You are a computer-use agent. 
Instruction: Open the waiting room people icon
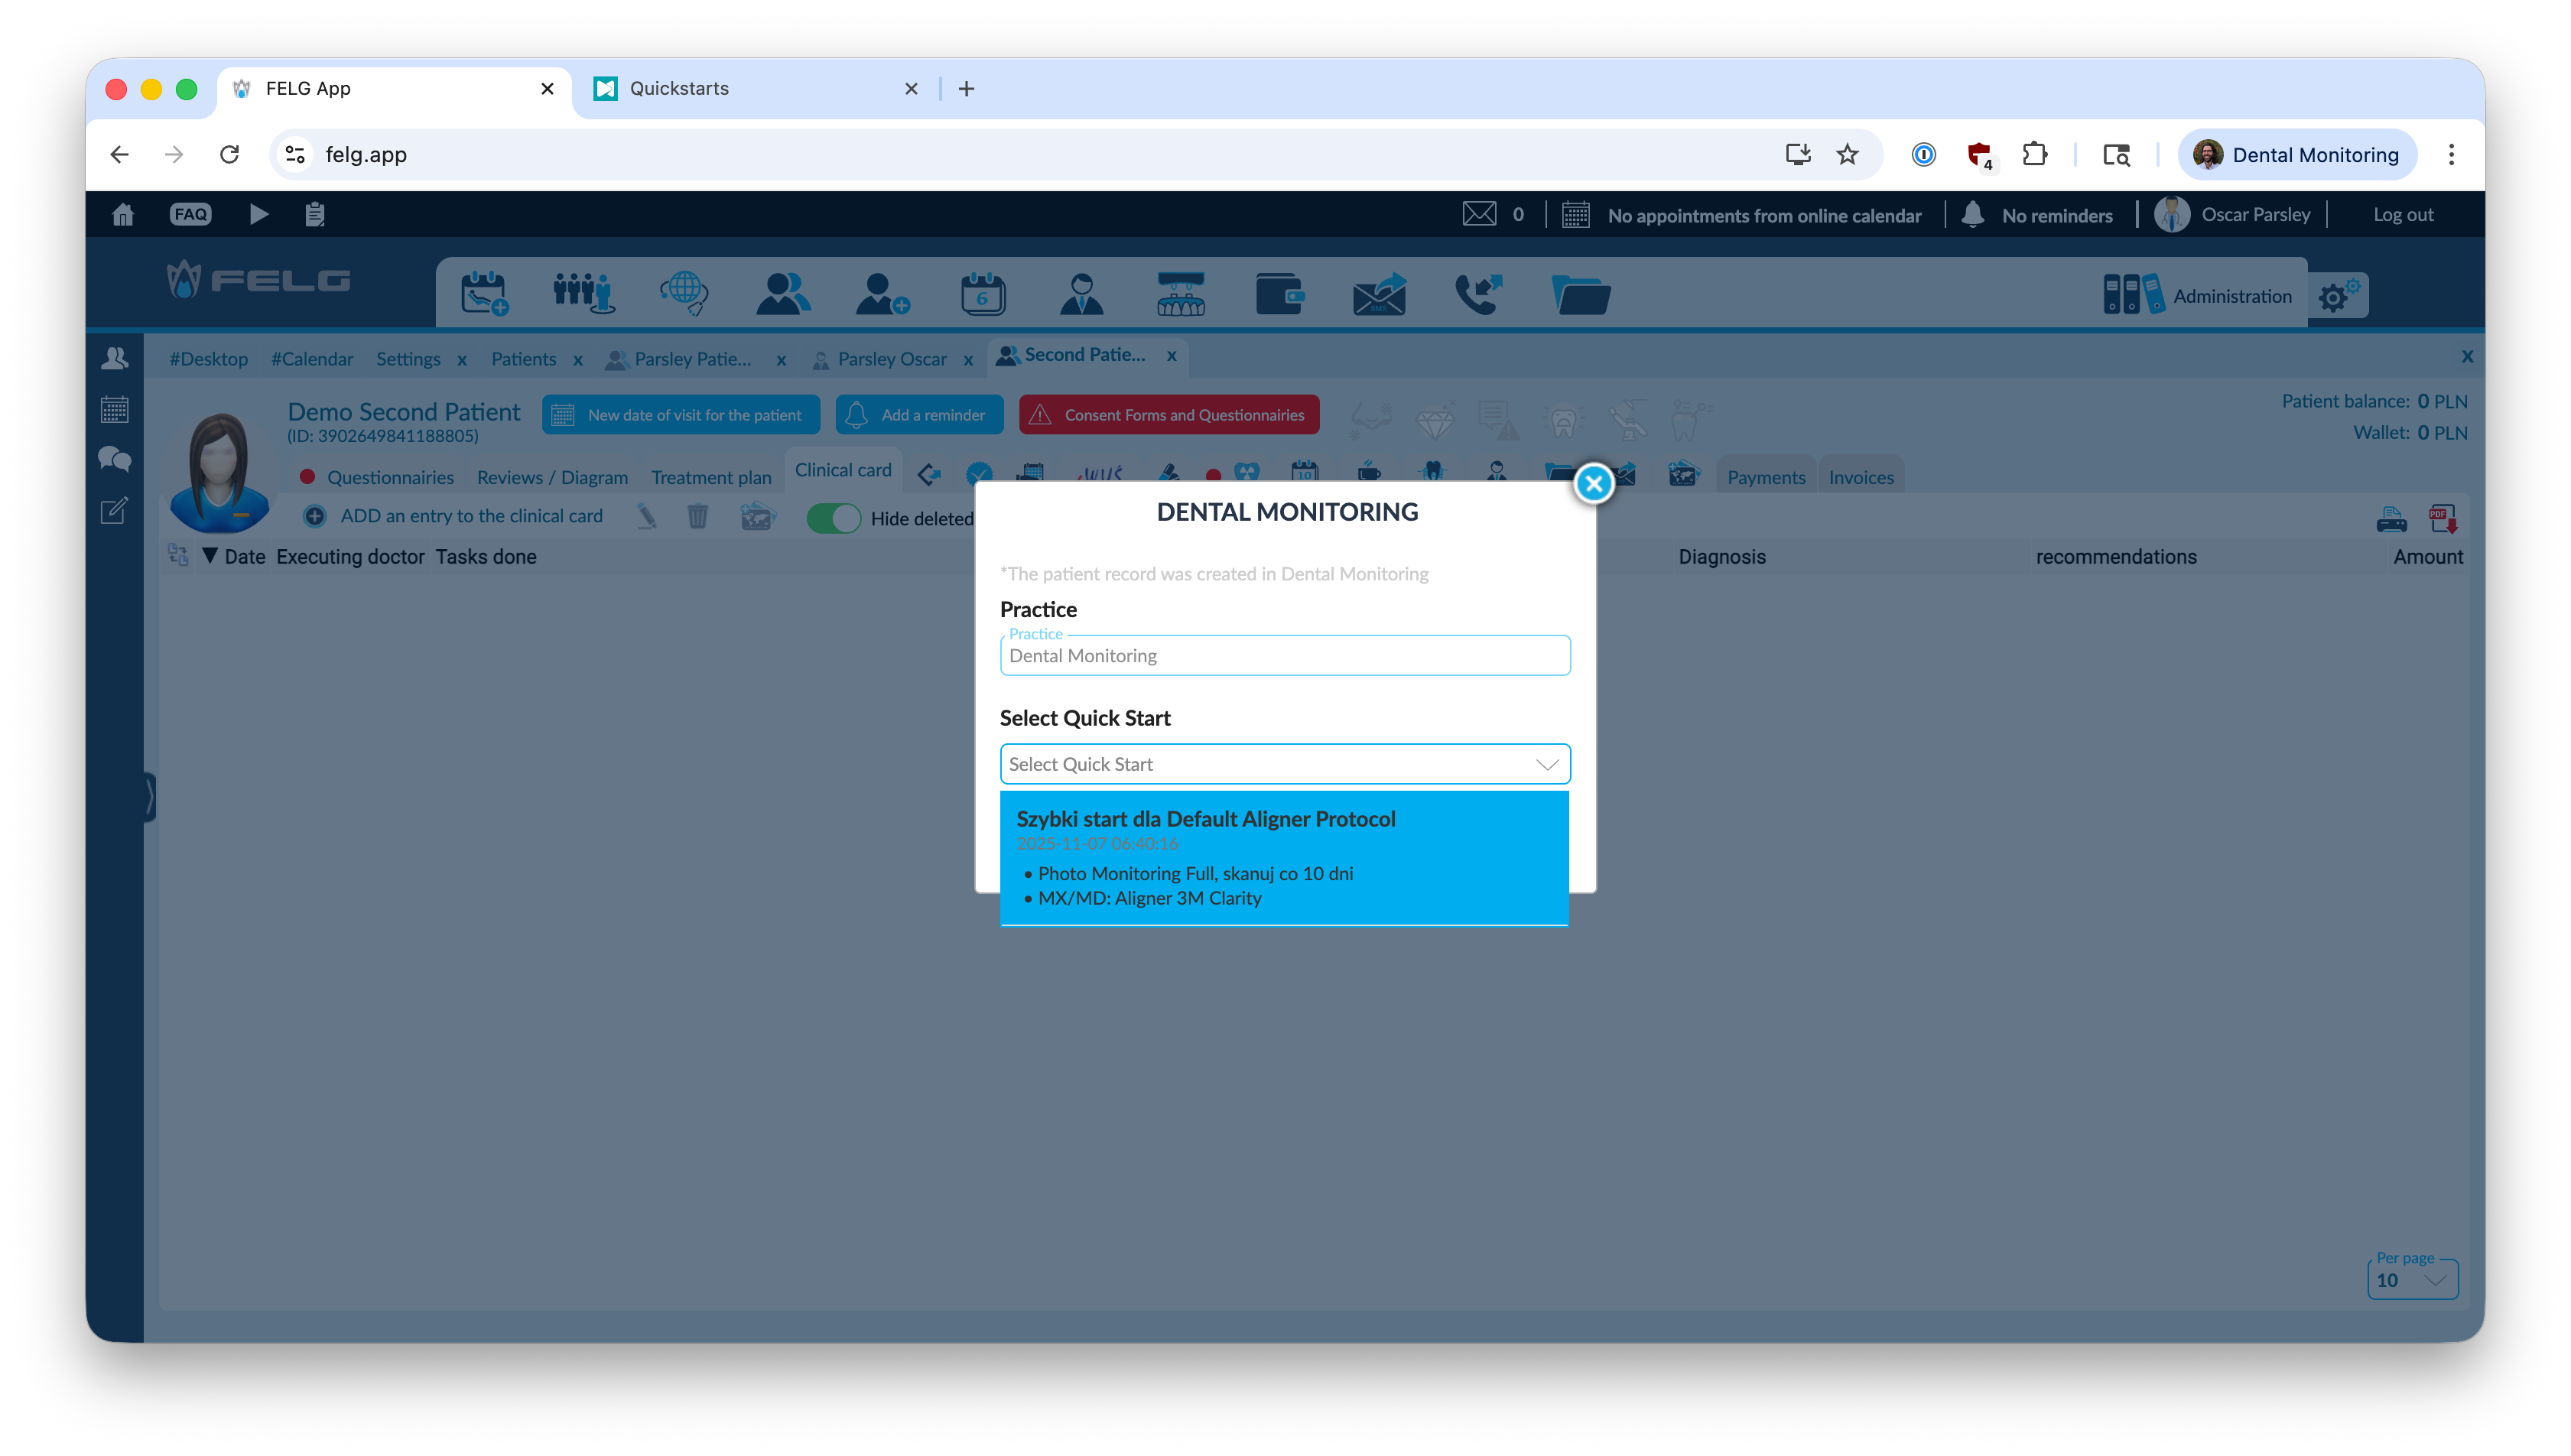tap(583, 294)
